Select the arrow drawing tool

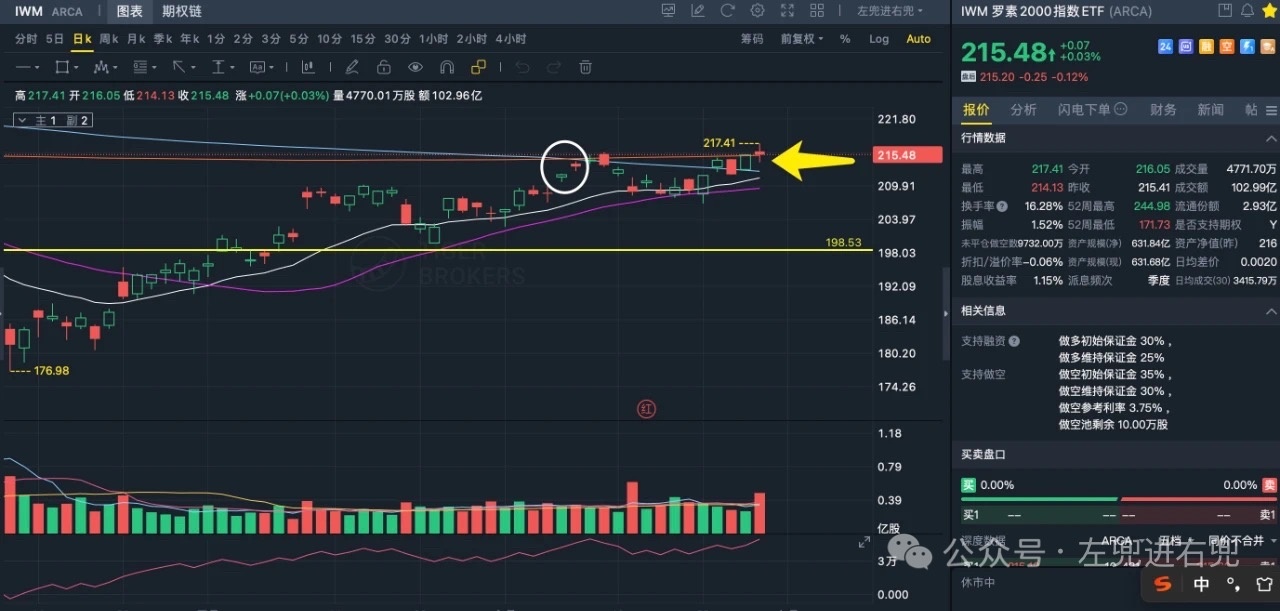pyautogui.click(x=179, y=67)
